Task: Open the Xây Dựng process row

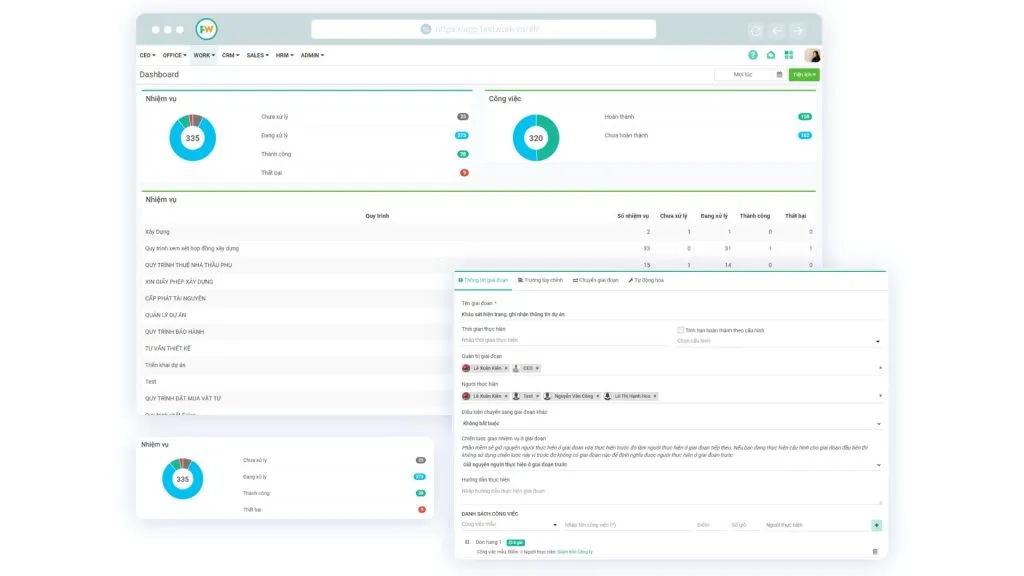Action: pyautogui.click(x=478, y=232)
